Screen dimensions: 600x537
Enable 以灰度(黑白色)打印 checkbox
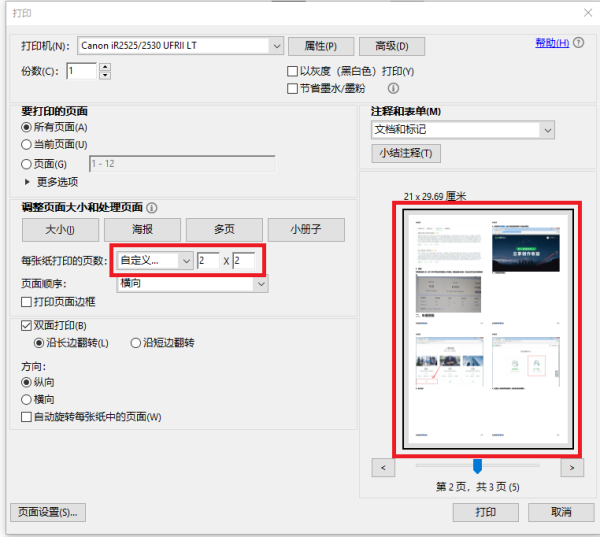(293, 72)
